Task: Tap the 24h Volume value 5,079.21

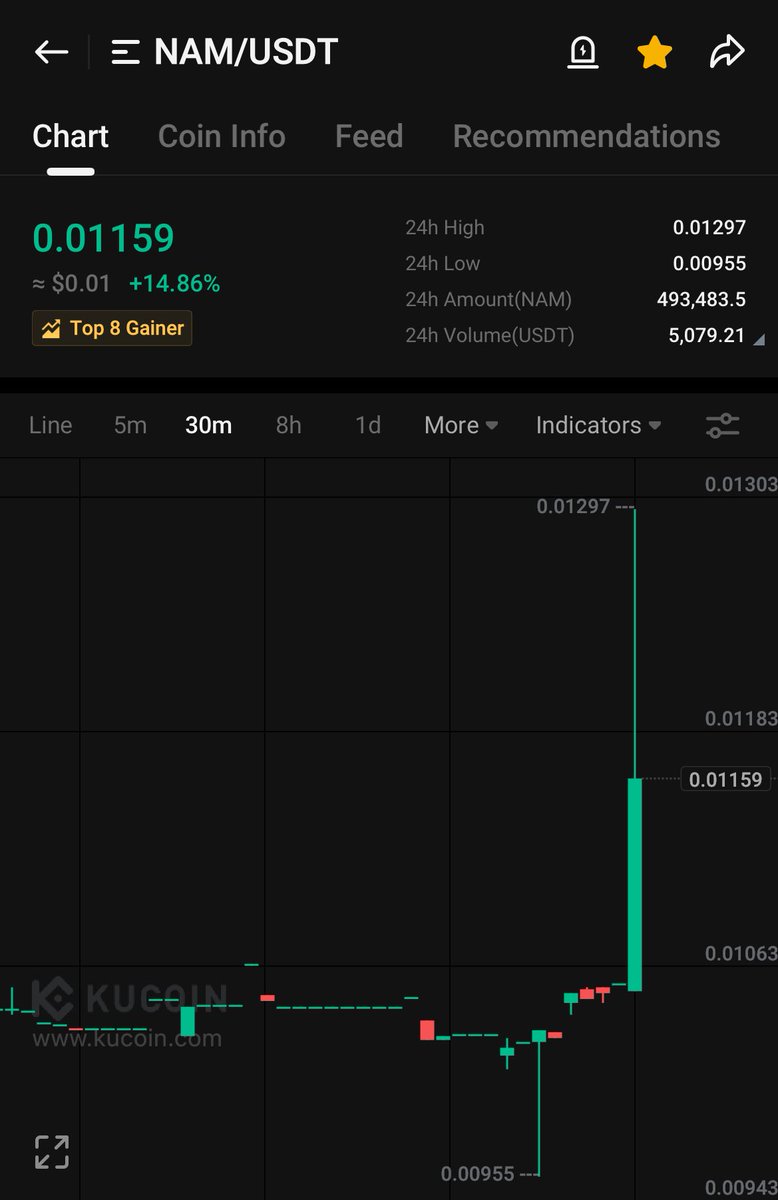Action: 707,335
